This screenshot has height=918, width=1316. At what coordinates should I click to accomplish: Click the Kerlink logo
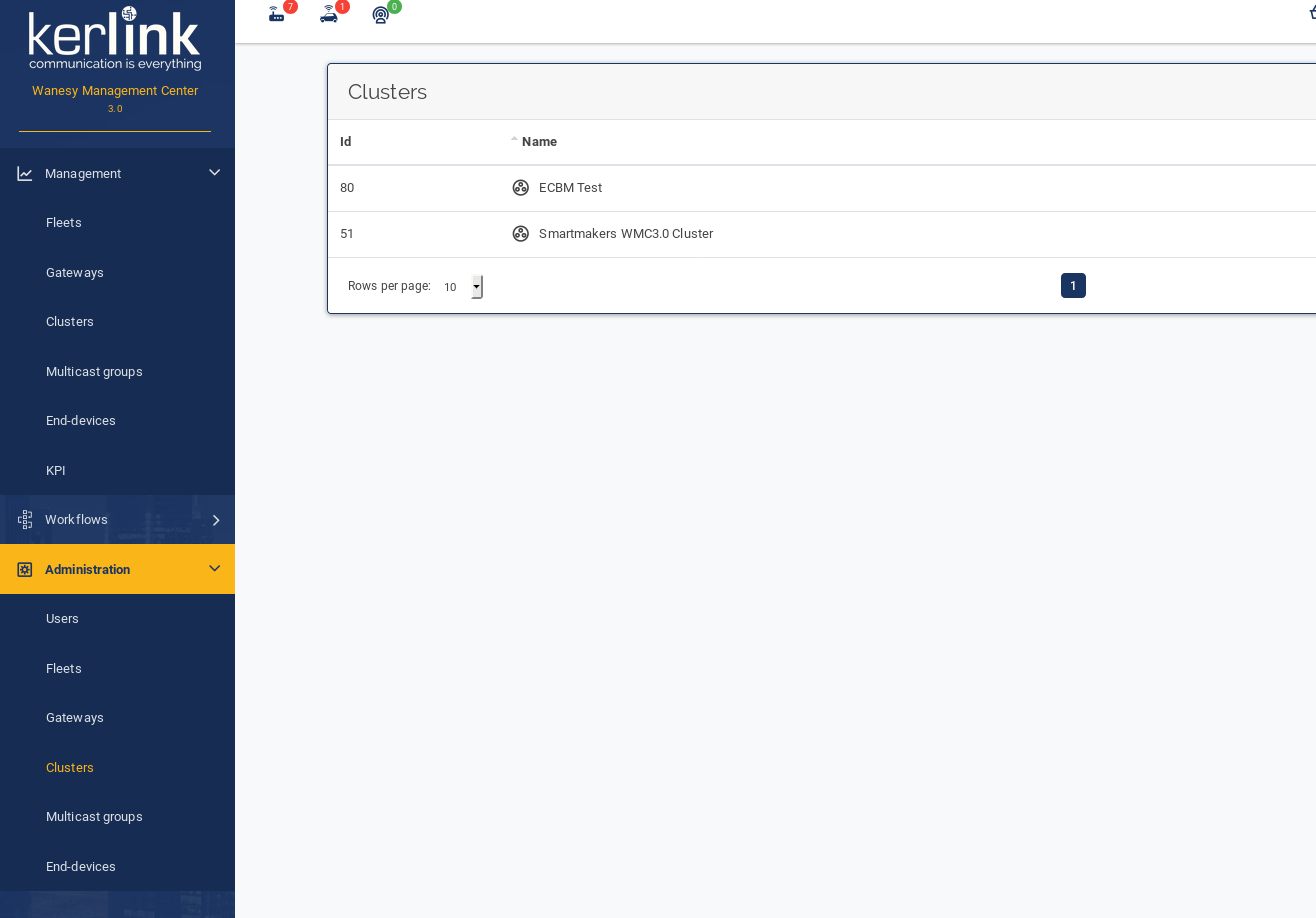click(115, 40)
